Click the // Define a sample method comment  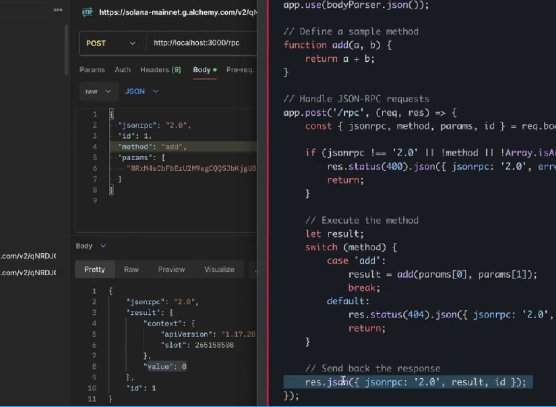pyautogui.click(x=351, y=32)
